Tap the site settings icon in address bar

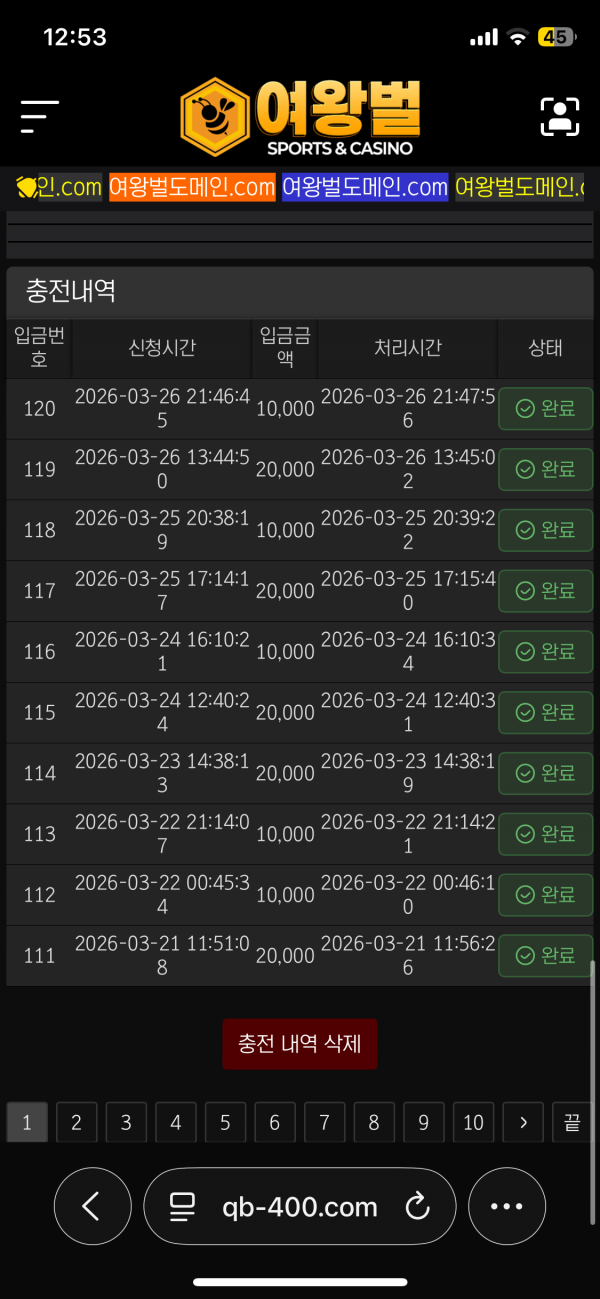pyautogui.click(x=182, y=1207)
